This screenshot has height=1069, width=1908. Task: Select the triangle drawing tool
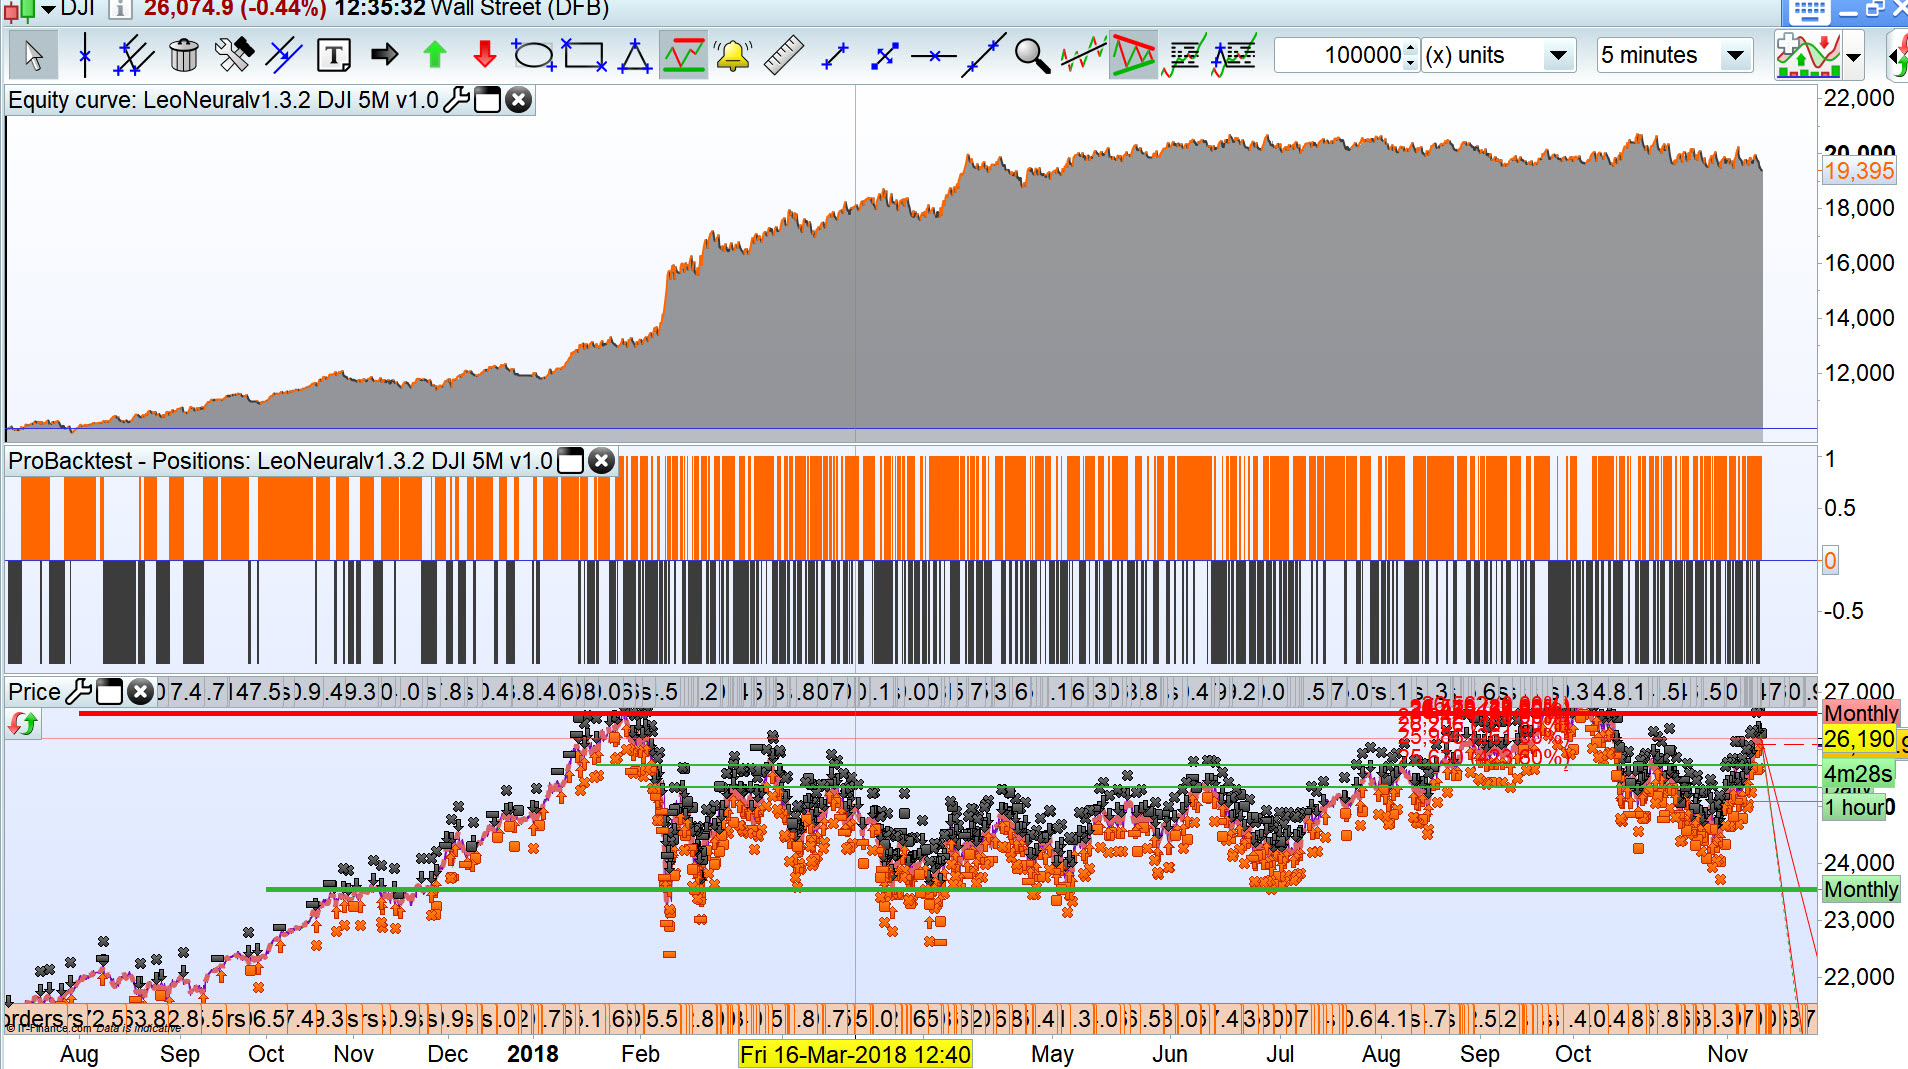click(634, 55)
